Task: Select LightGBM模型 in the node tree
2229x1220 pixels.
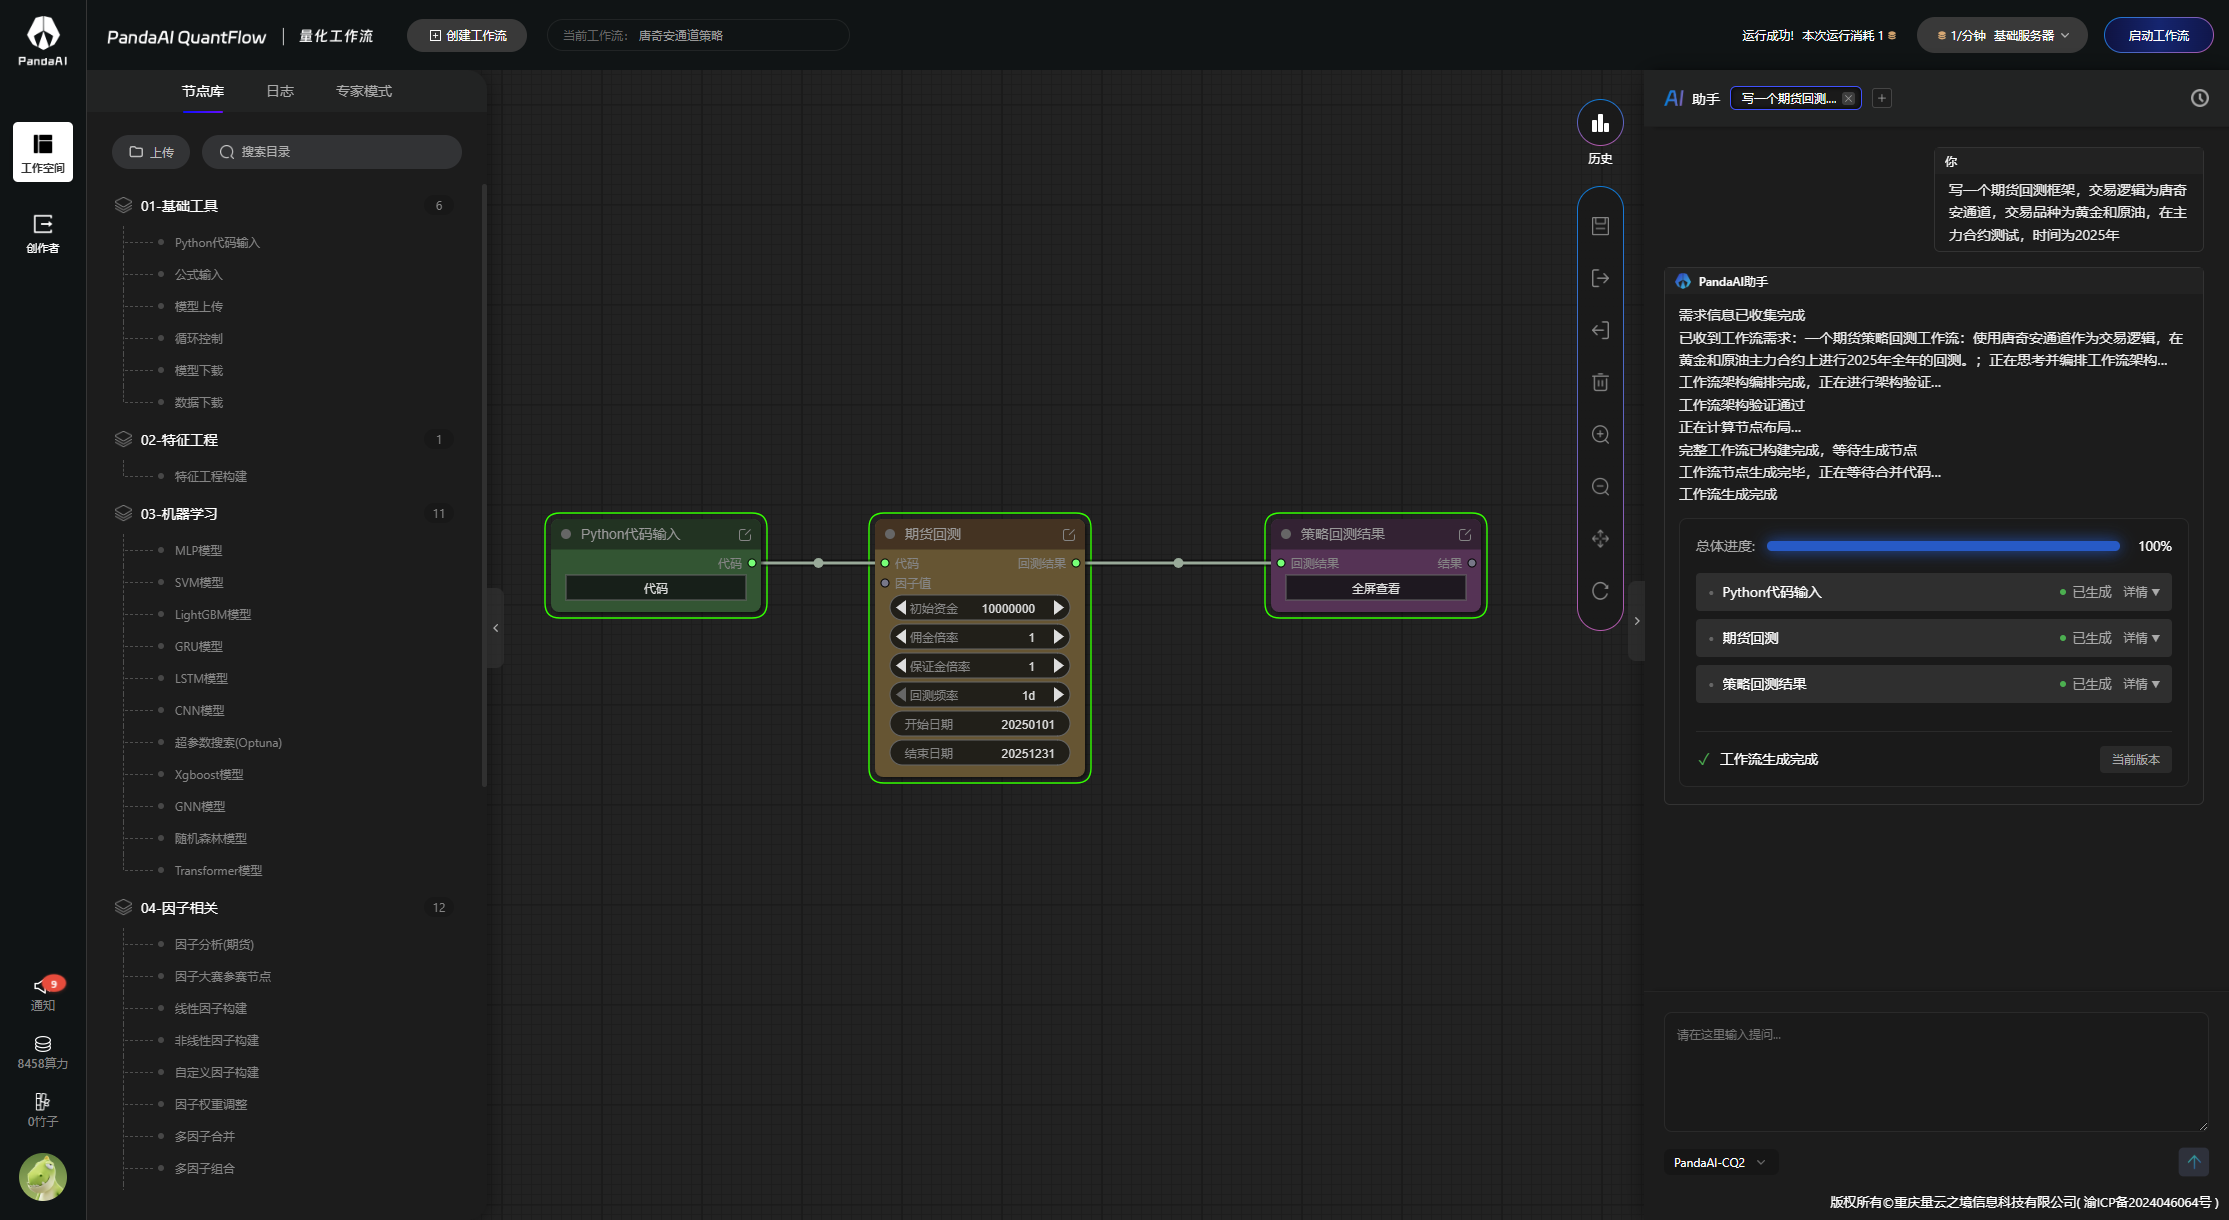Action: [213, 615]
